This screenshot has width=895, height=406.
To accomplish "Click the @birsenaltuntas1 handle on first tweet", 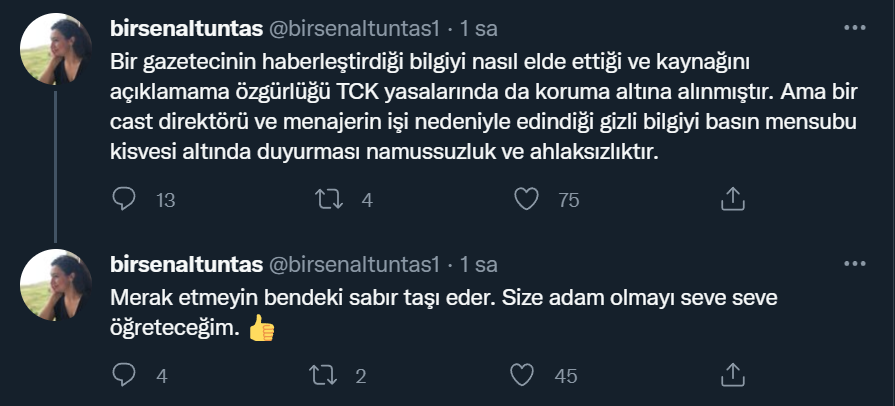I will (x=355, y=25).
